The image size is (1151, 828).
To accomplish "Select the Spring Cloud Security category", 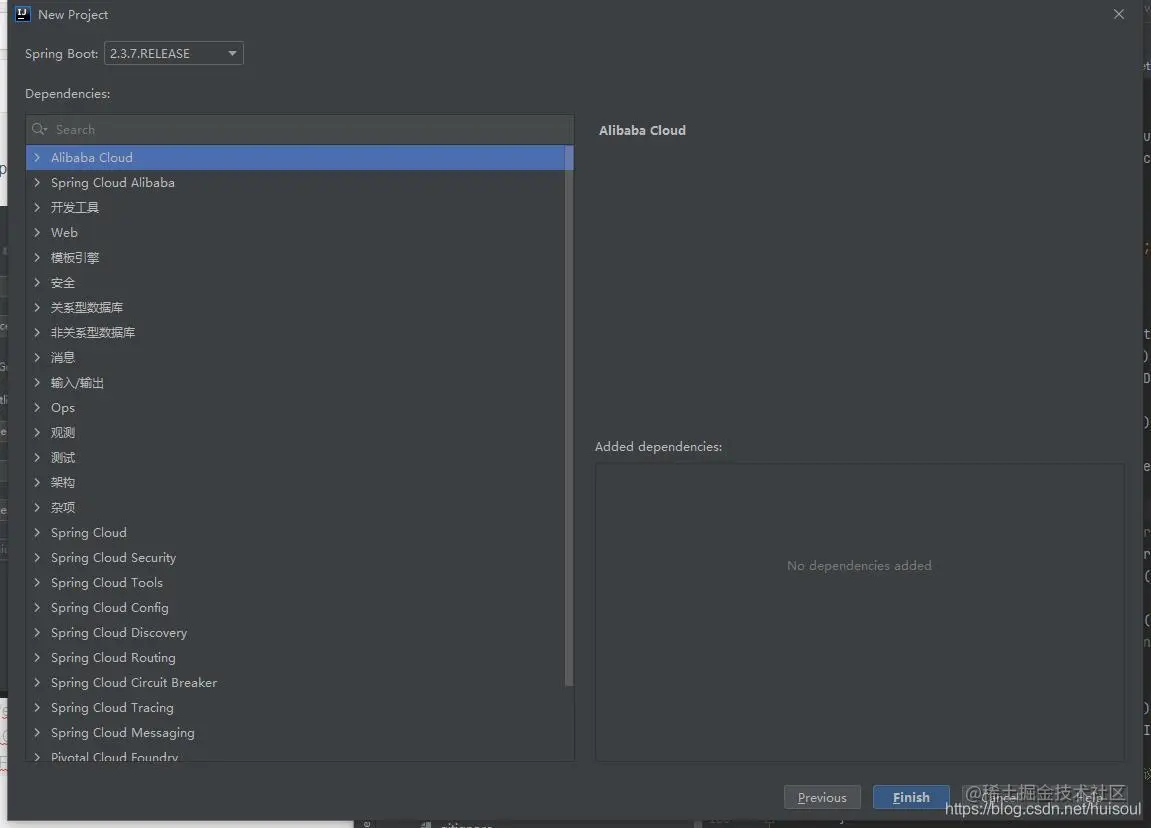I will pos(295,557).
